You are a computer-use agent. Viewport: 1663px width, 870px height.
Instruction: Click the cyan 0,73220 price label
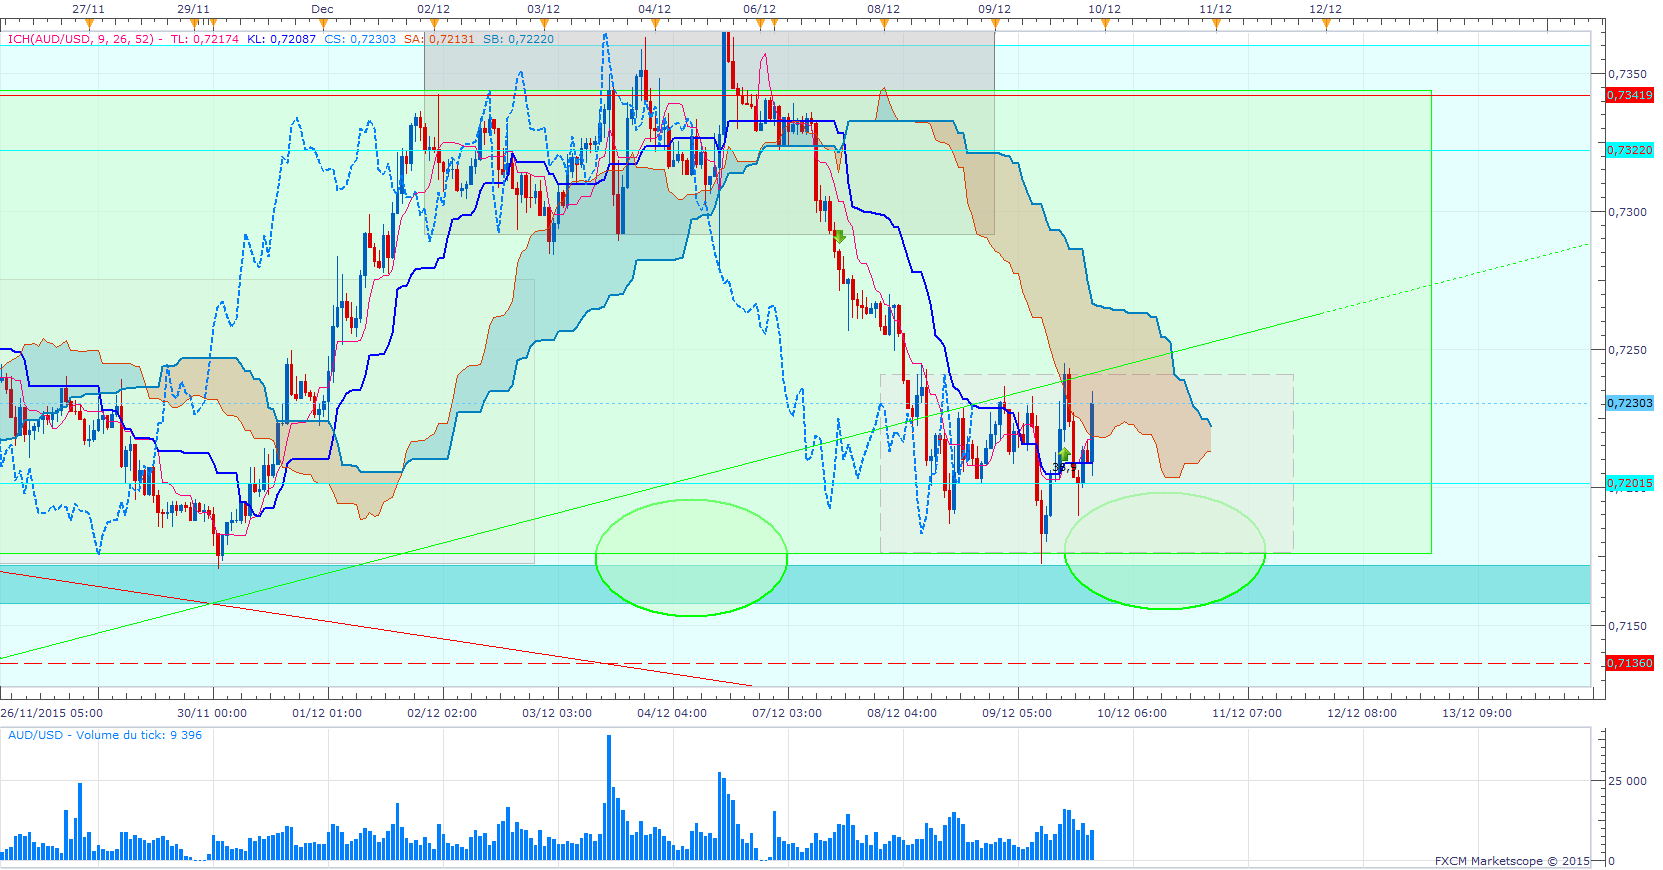(1630, 150)
